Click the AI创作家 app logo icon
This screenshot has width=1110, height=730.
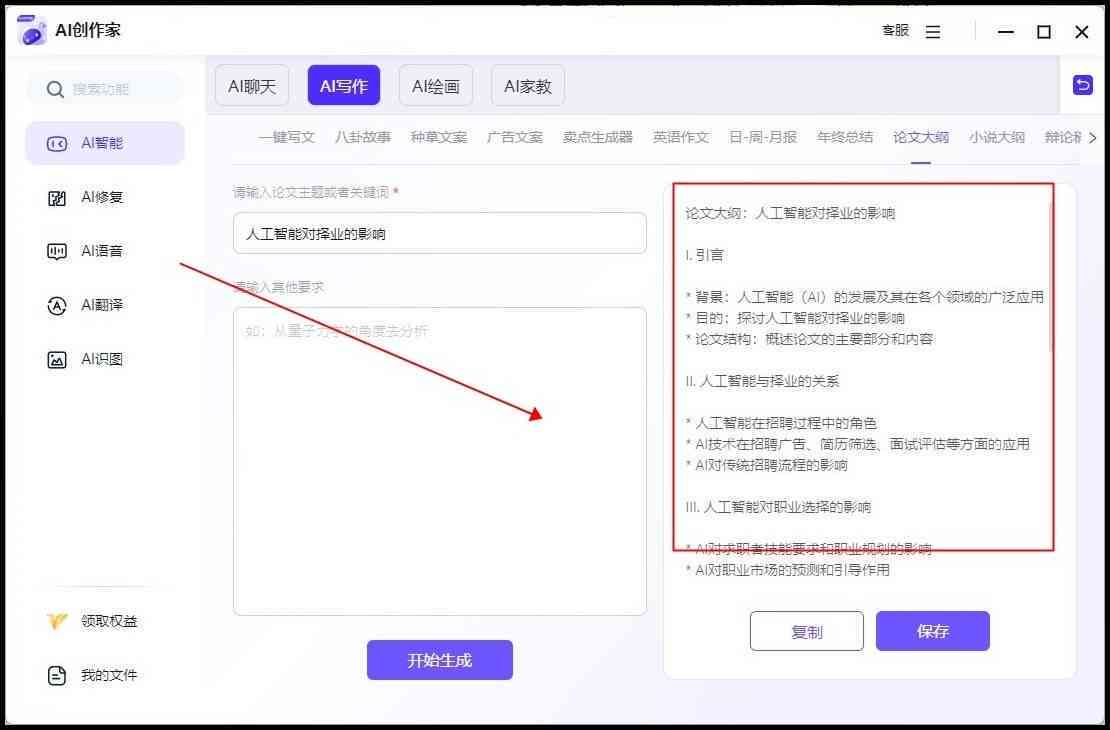tap(31, 30)
